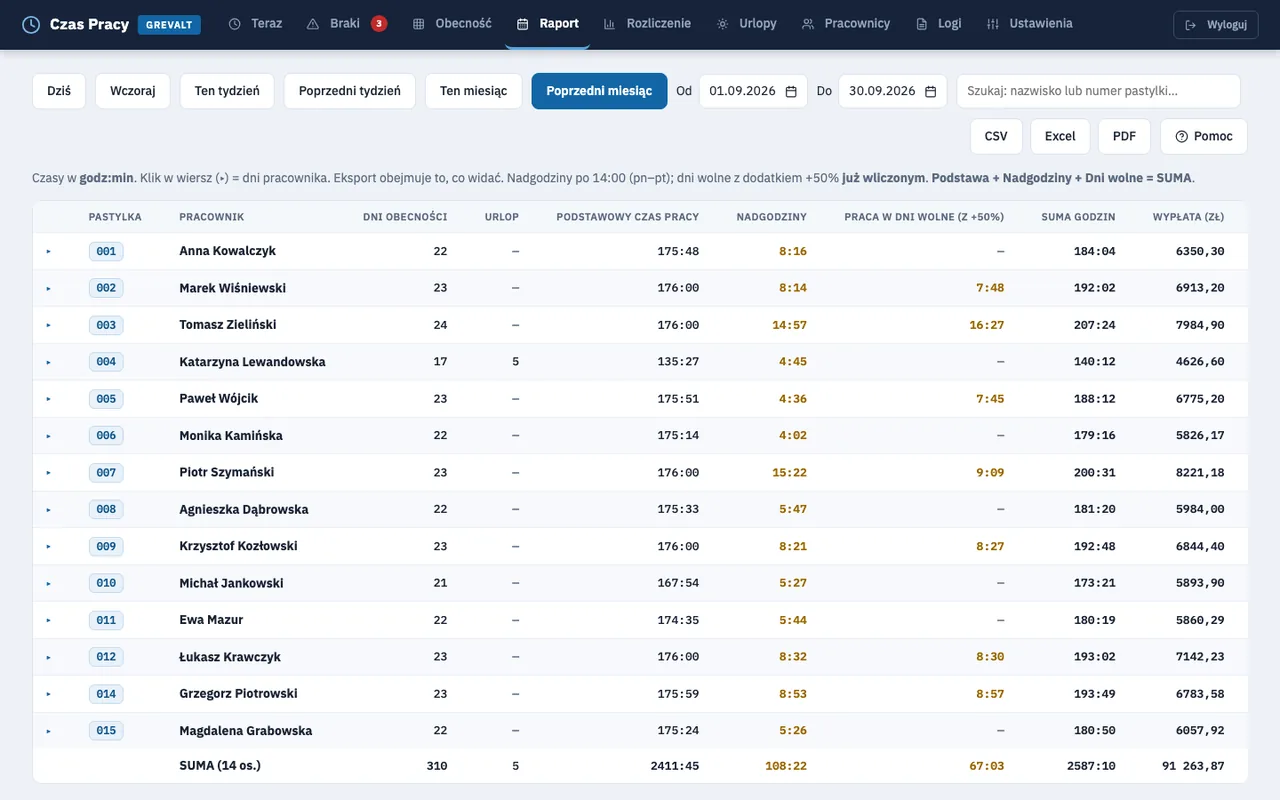The image size is (1280, 800).
Task: Export report as PDF
Action: click(1124, 137)
